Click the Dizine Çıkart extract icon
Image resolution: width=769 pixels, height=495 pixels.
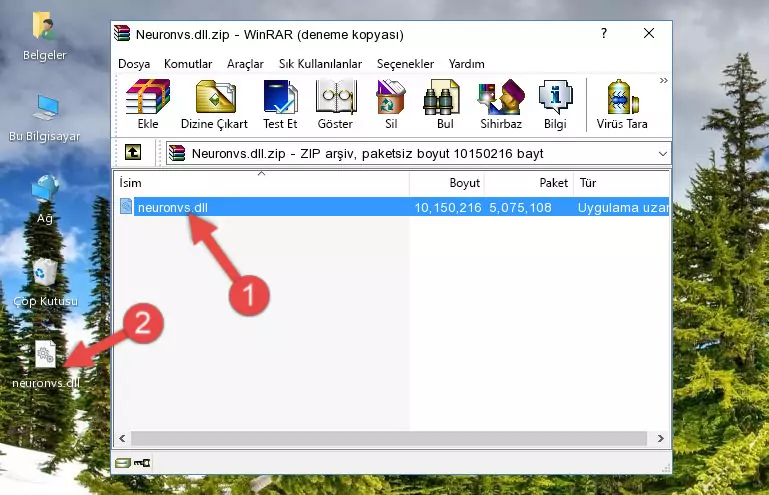tap(214, 104)
